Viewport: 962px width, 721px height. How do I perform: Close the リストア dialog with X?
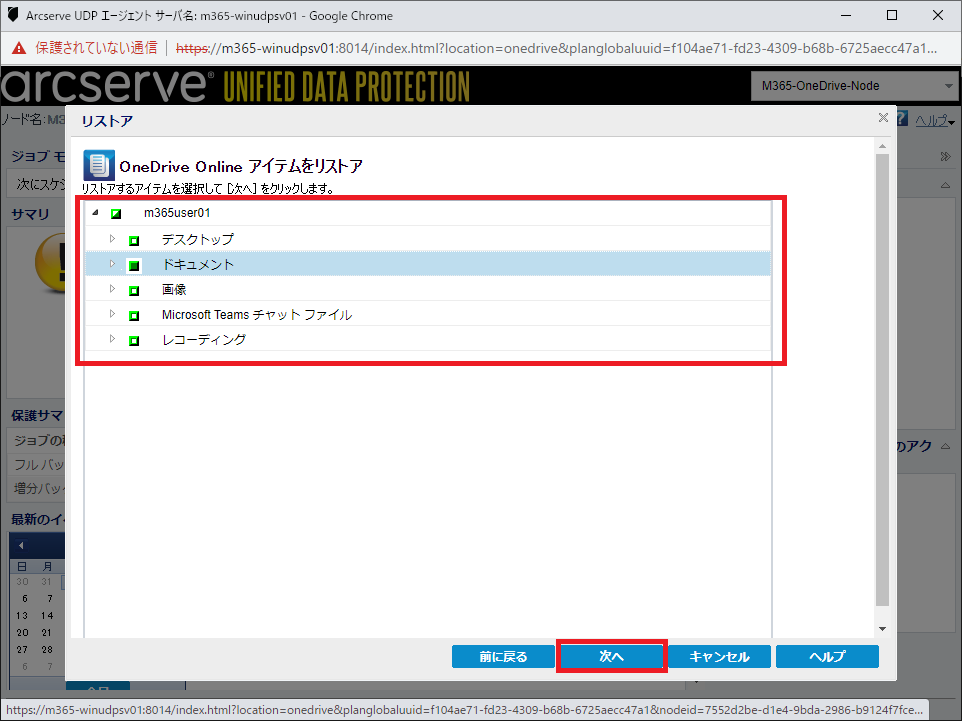click(883, 117)
